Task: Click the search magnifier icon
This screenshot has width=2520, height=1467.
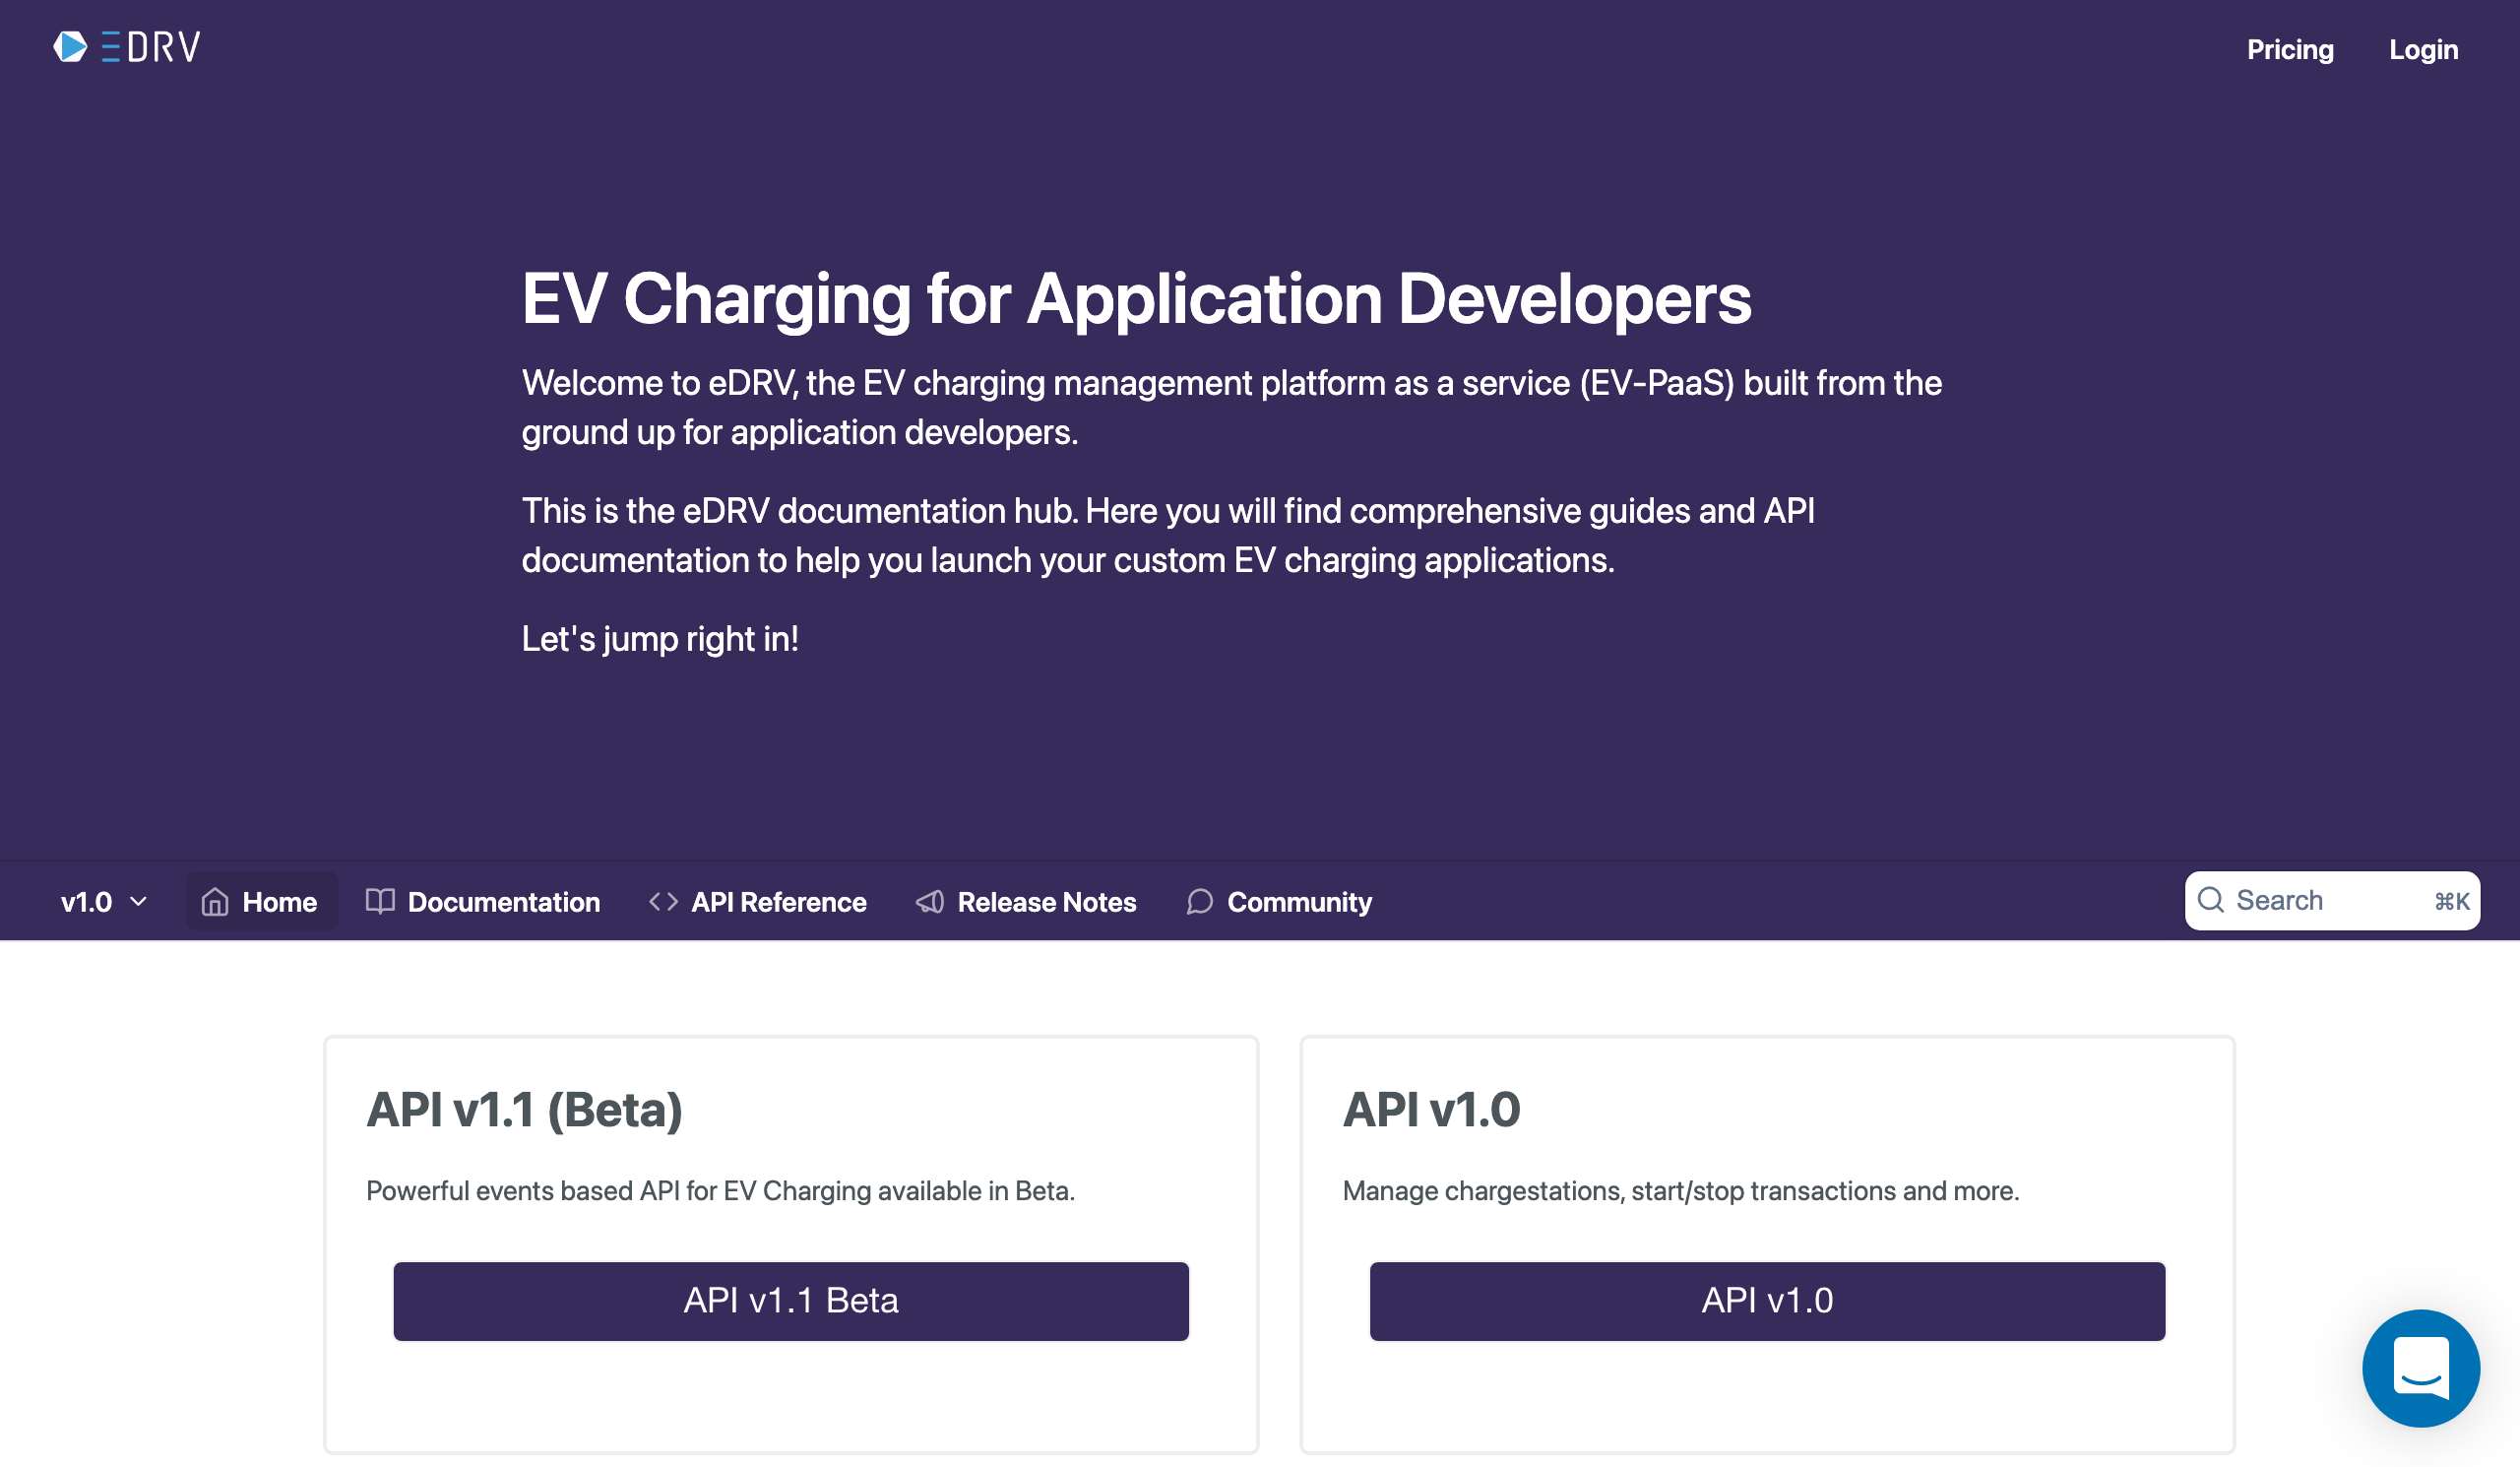Action: point(2211,900)
